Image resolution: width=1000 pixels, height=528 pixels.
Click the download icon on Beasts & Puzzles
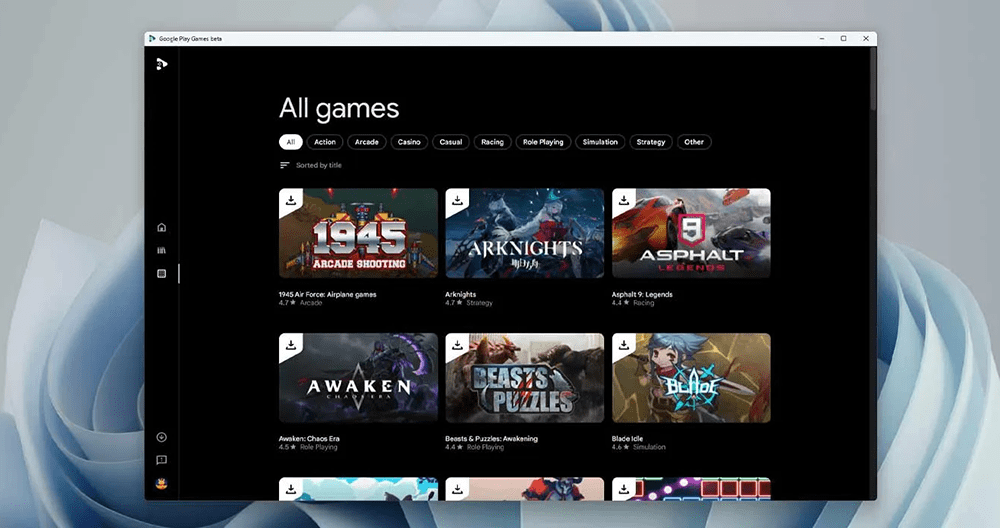[457, 345]
